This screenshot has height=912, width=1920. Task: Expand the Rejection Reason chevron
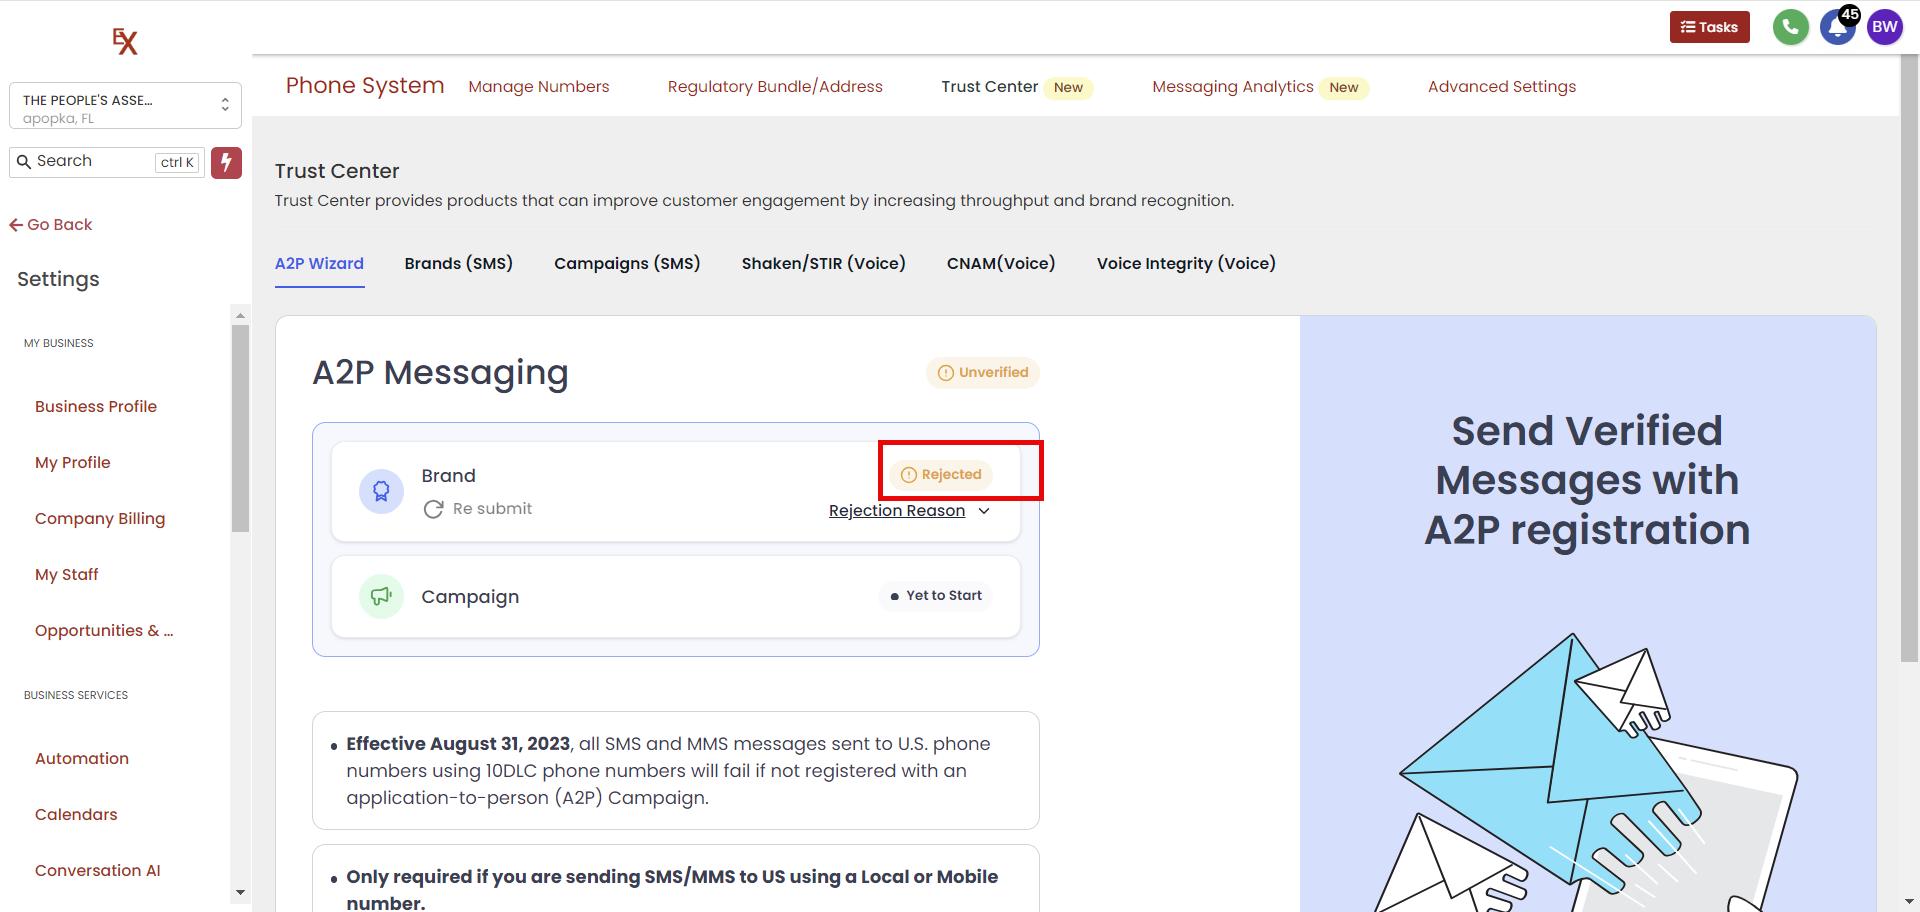pyautogui.click(x=984, y=511)
